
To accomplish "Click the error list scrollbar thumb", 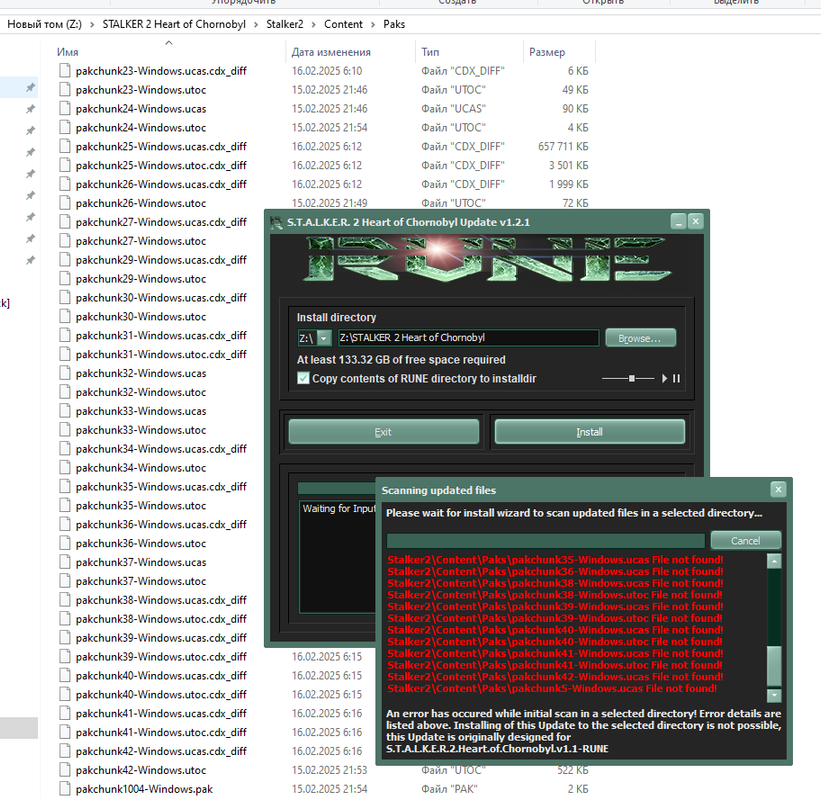I will [x=774, y=665].
